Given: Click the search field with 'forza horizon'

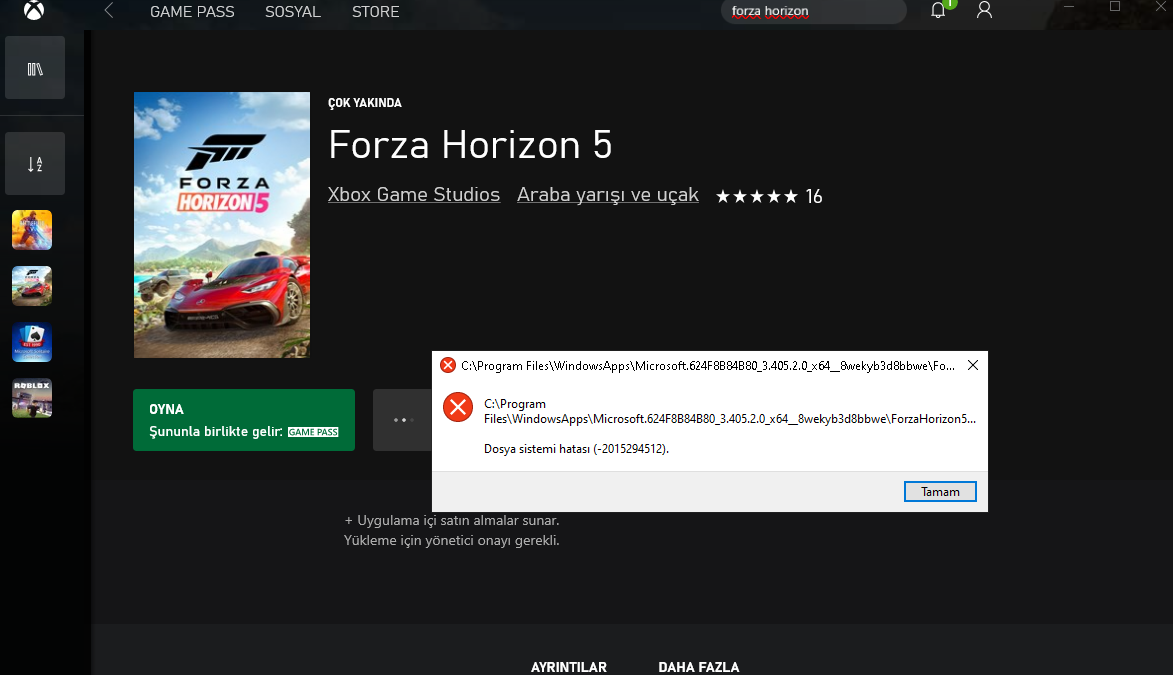Looking at the screenshot, I should pyautogui.click(x=814, y=11).
